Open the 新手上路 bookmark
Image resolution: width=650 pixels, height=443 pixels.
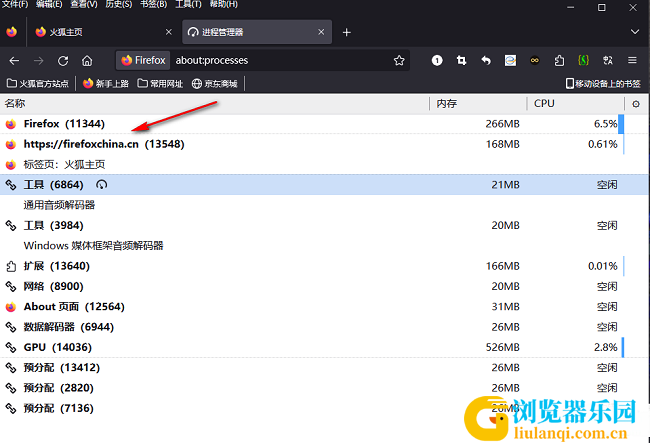point(106,84)
